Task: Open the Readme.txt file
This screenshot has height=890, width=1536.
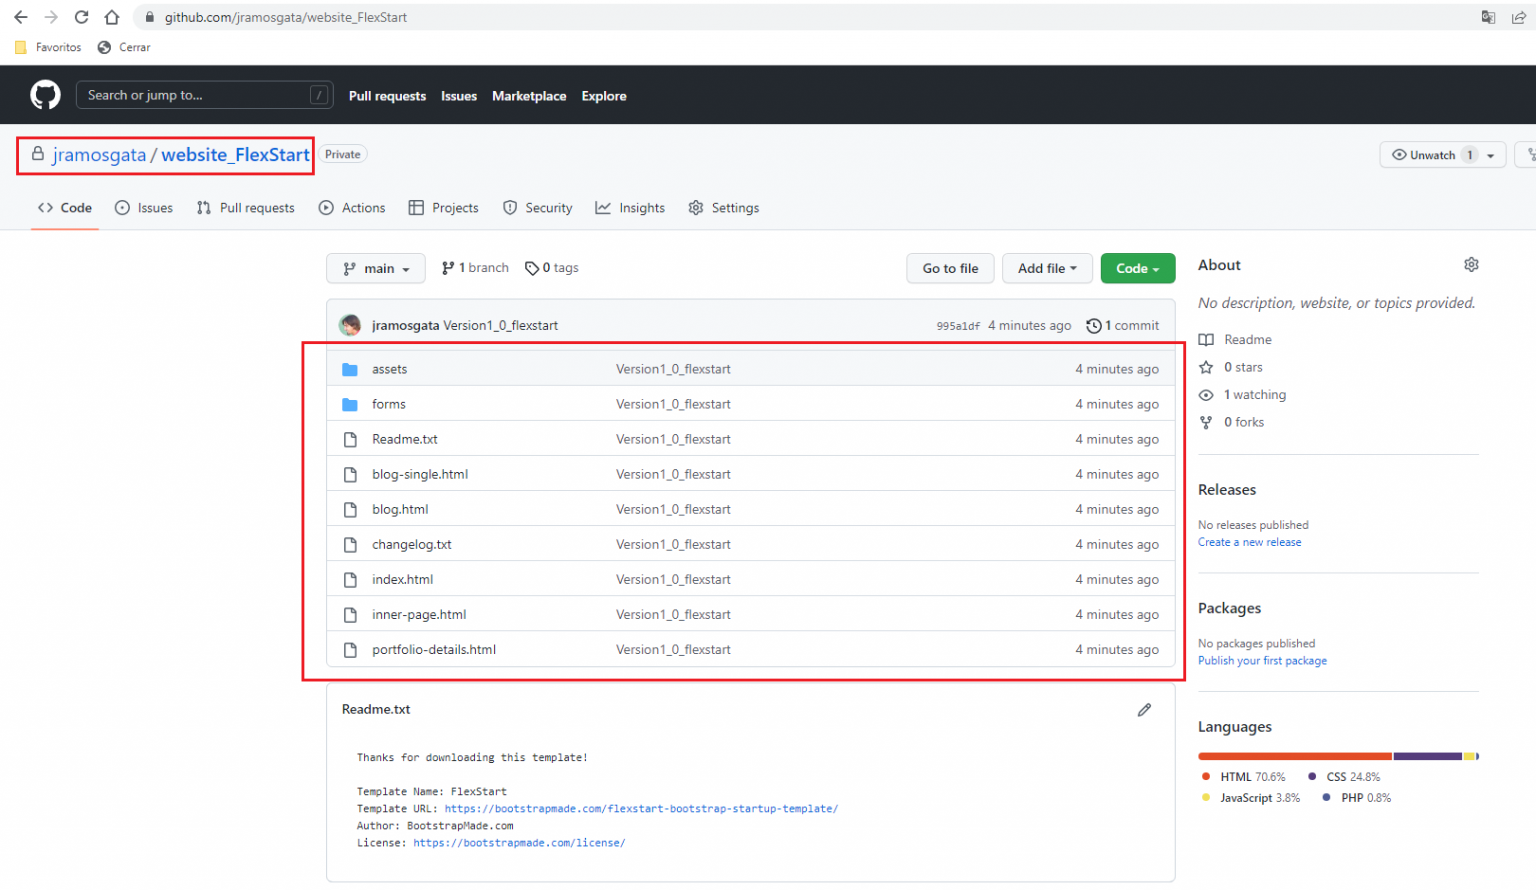Action: [x=405, y=439]
